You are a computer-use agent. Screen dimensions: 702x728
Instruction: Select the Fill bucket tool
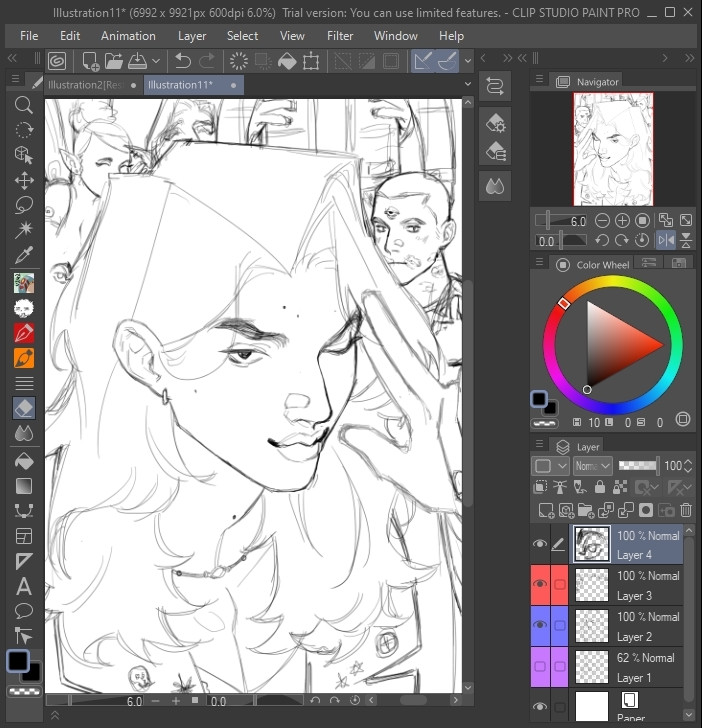[x=24, y=461]
